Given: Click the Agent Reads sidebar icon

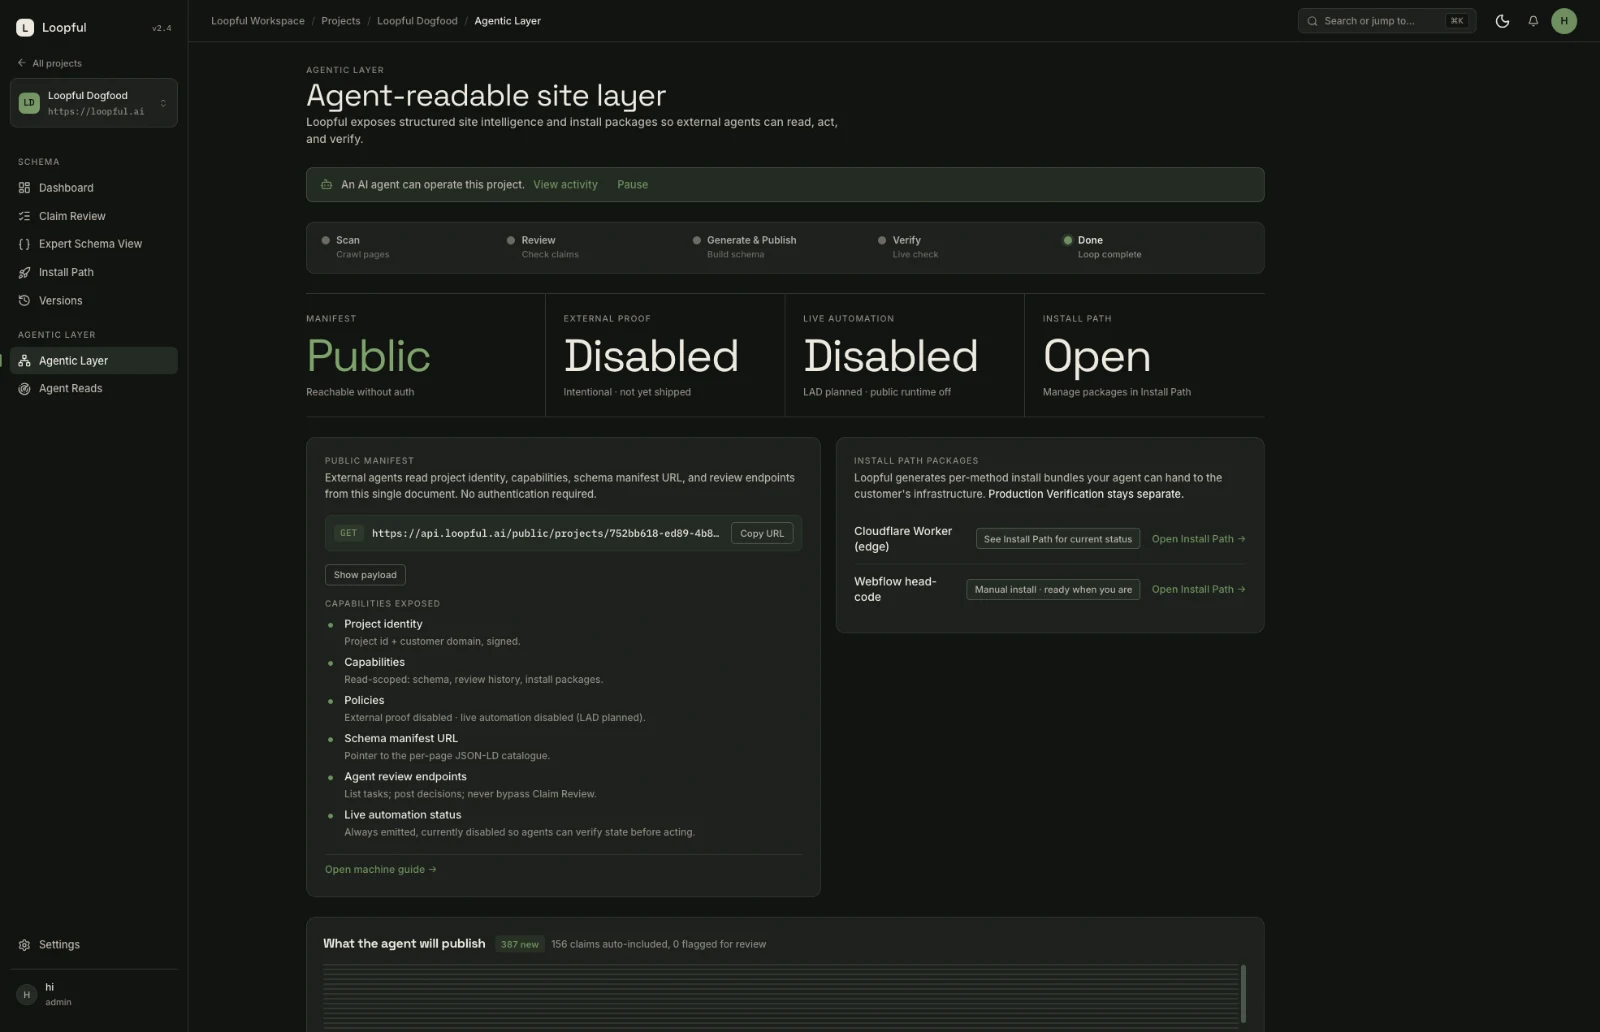Looking at the screenshot, I should point(24,389).
